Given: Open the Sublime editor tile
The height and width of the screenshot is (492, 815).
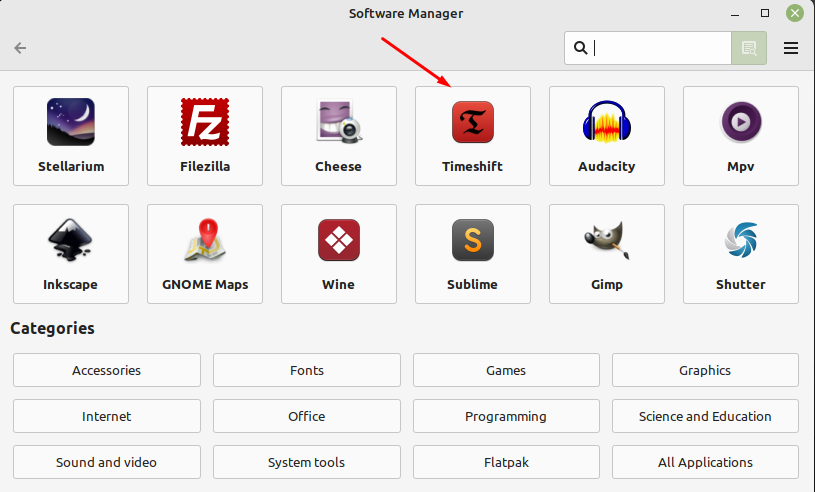Looking at the screenshot, I should [x=473, y=254].
